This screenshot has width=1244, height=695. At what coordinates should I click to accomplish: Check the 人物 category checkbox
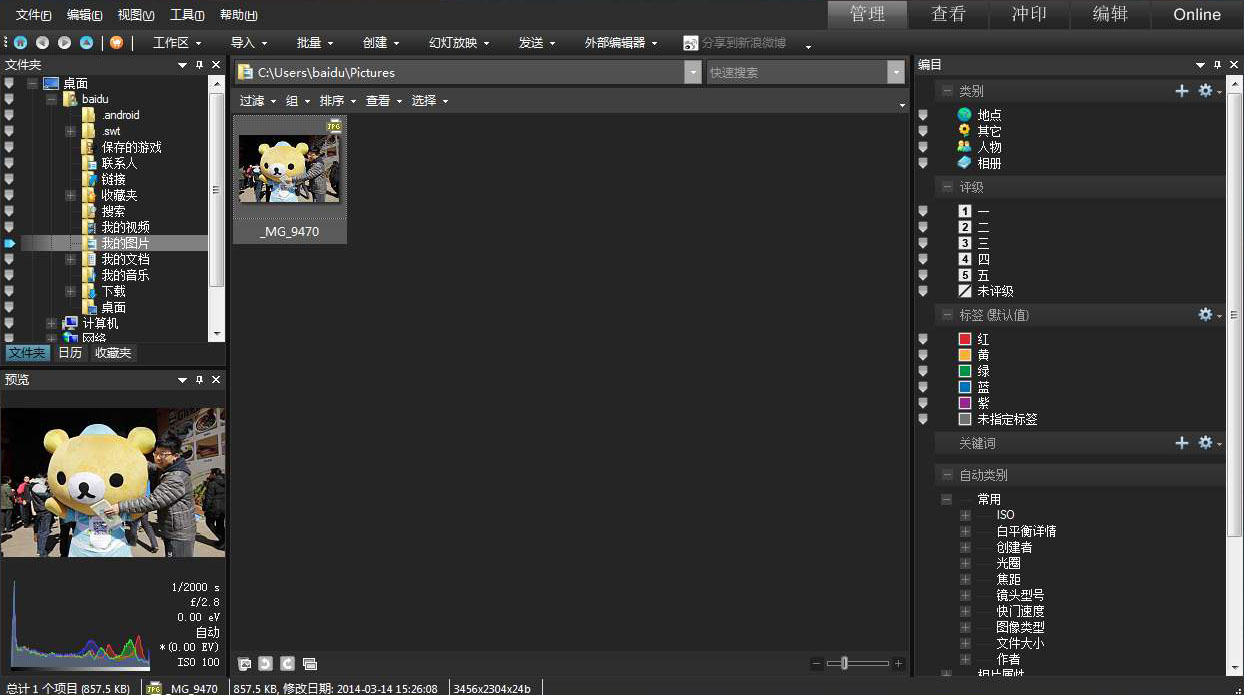(923, 147)
